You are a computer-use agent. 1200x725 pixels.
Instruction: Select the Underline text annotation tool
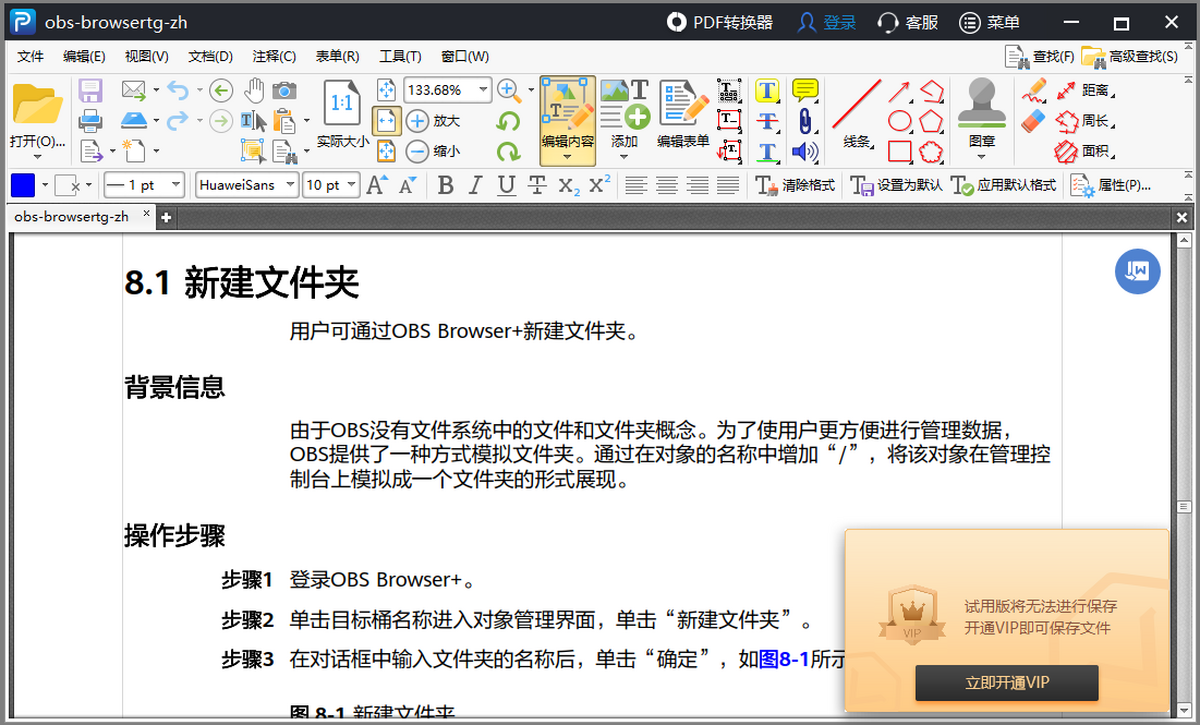[767, 151]
